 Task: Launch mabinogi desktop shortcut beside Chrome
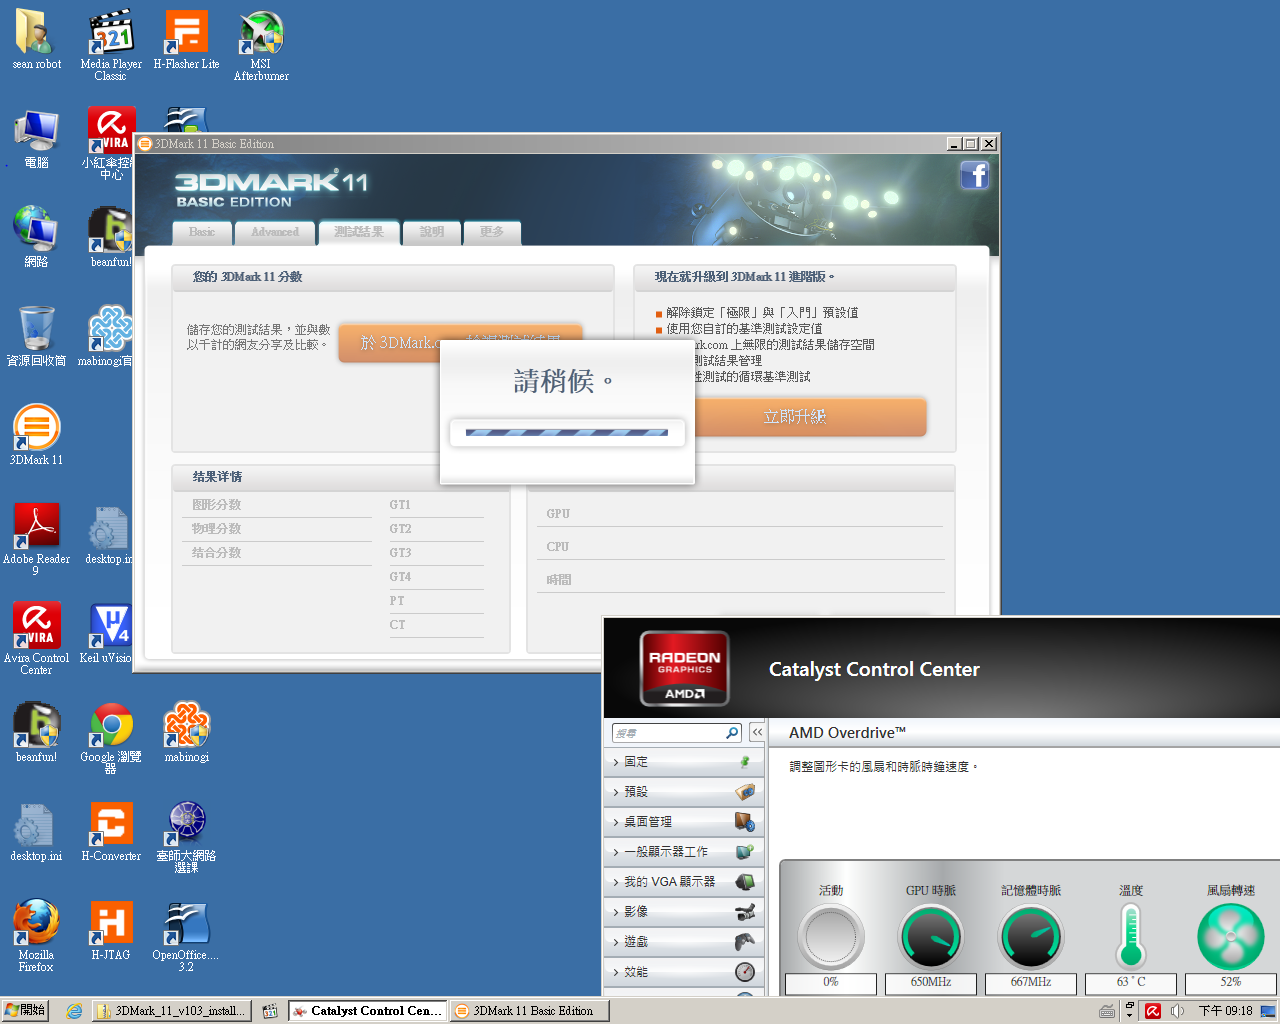[186, 732]
